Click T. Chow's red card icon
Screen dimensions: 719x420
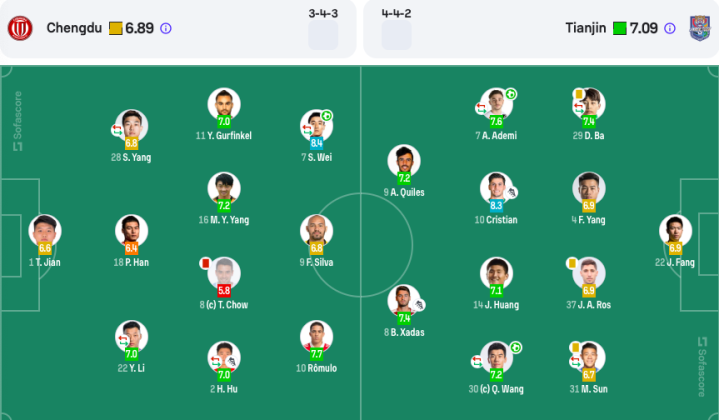pyautogui.click(x=205, y=263)
